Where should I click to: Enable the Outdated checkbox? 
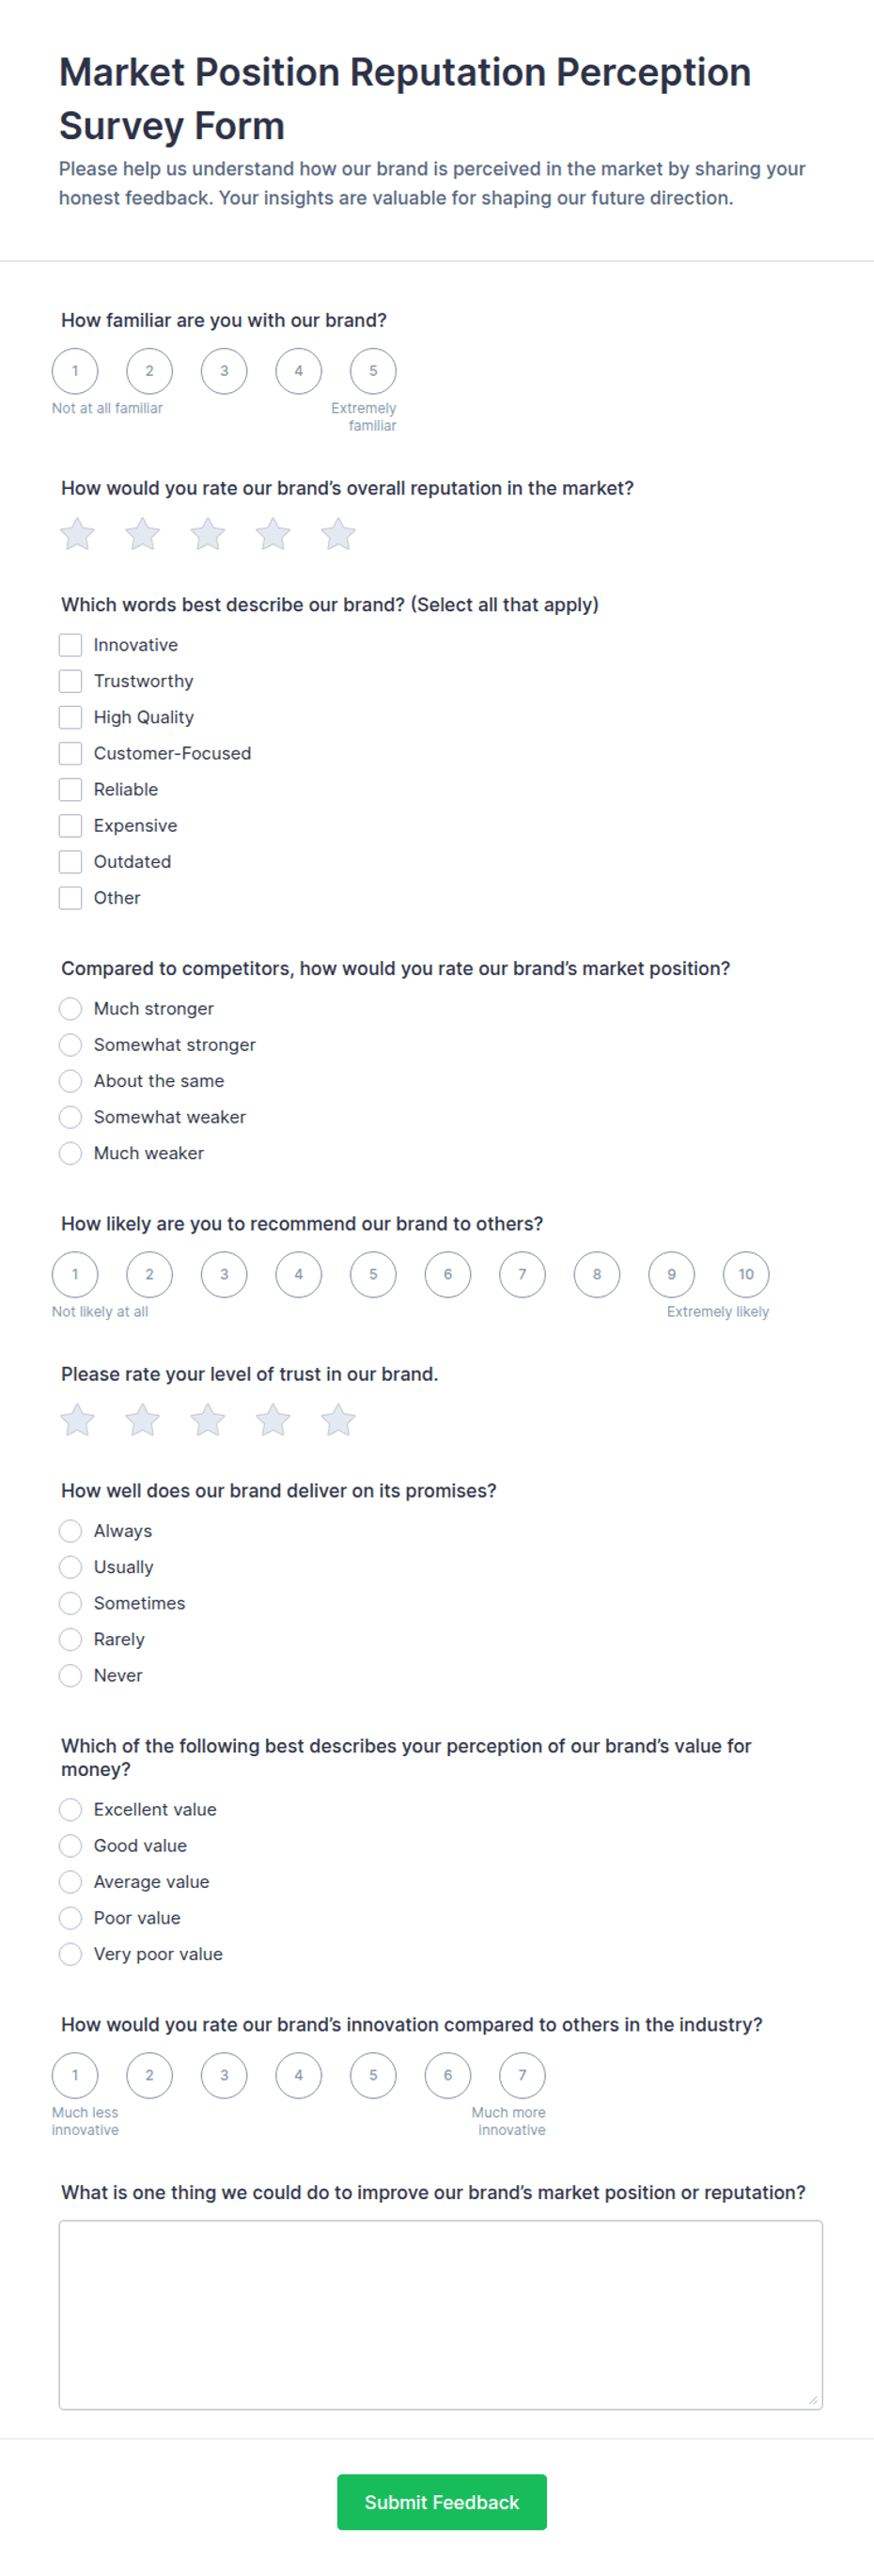click(x=70, y=861)
